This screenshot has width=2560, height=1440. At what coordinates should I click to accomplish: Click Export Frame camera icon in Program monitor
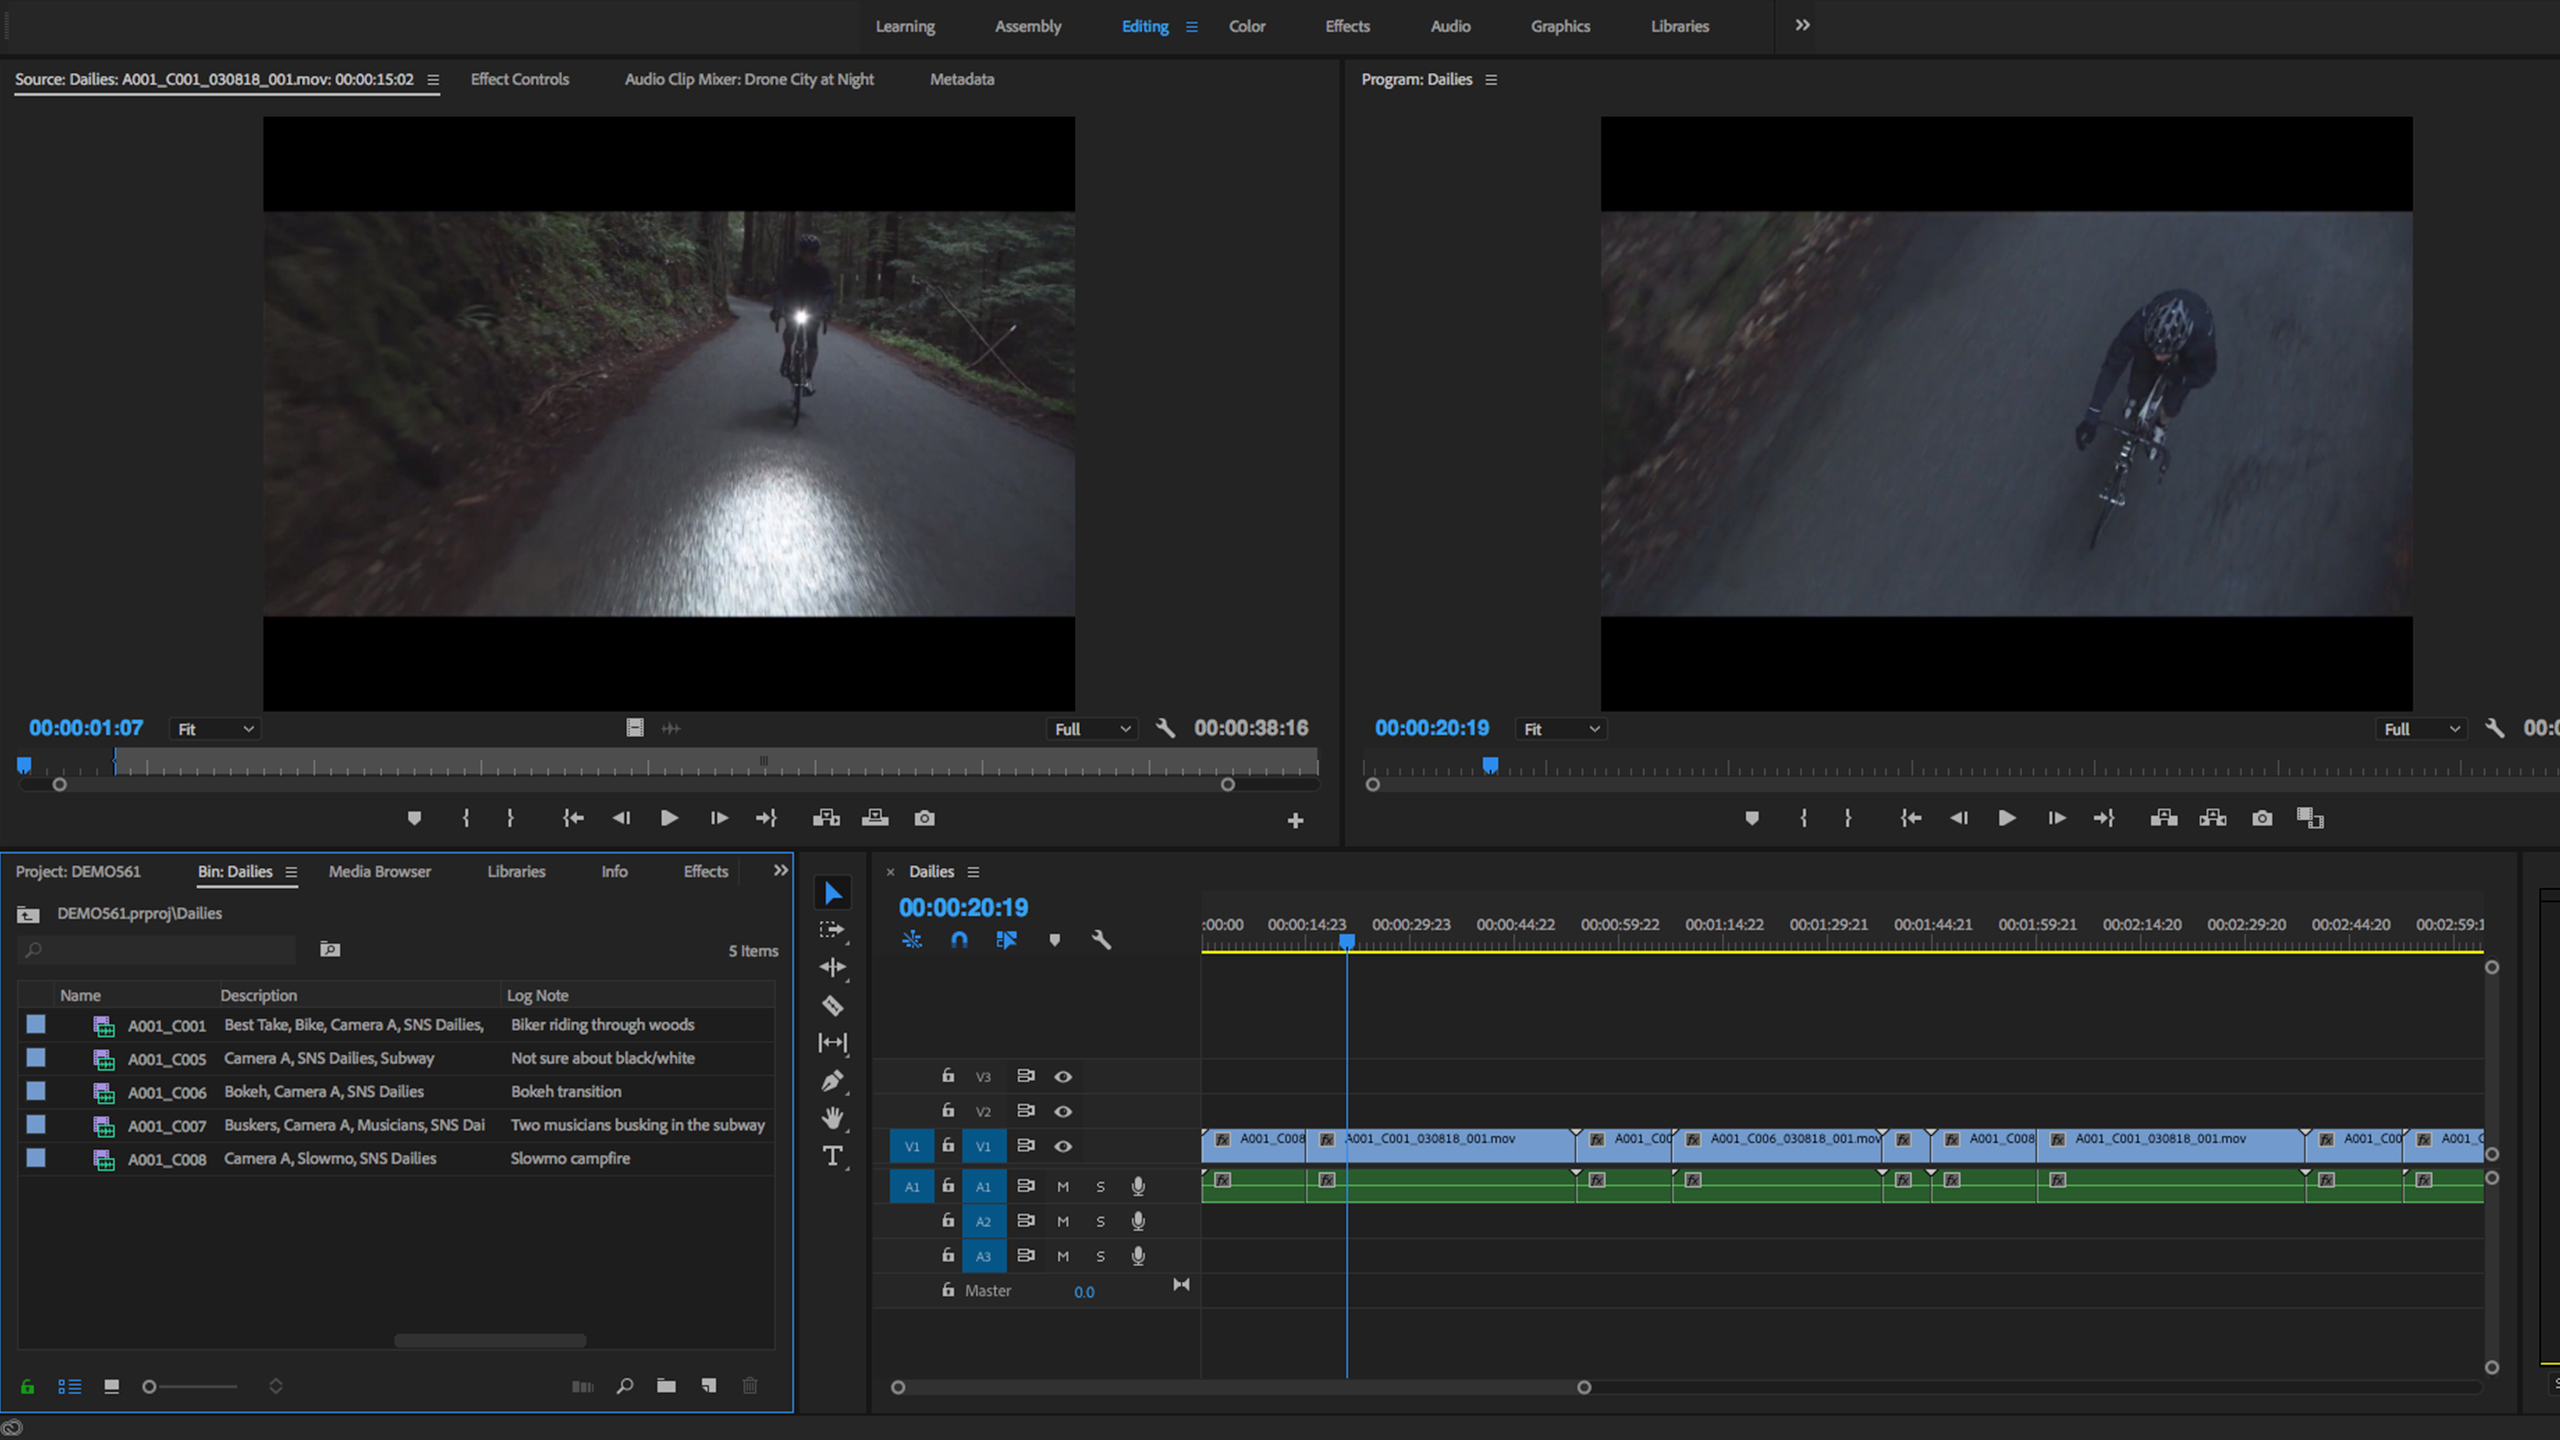pyautogui.click(x=2262, y=818)
